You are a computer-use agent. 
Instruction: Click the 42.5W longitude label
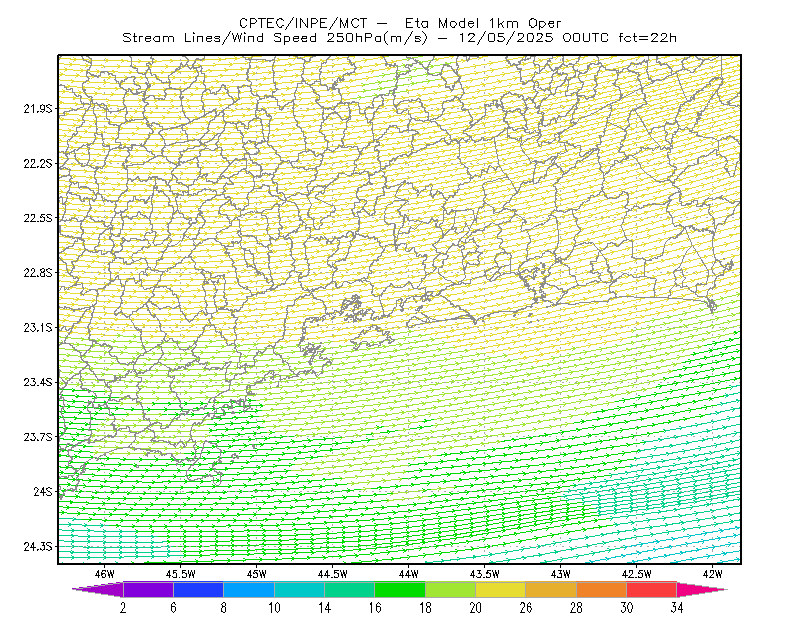point(636,574)
